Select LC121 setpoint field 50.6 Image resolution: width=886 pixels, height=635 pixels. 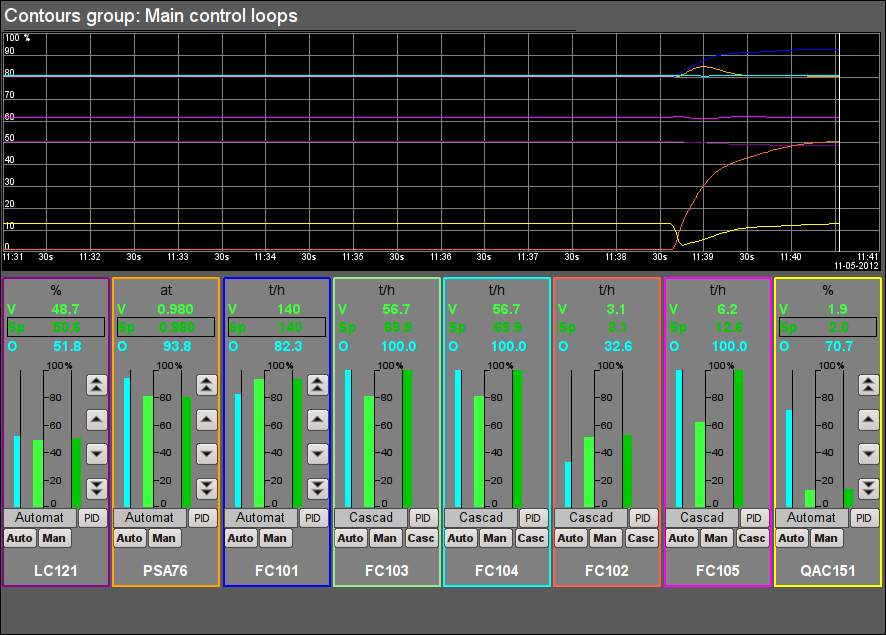tap(56, 327)
